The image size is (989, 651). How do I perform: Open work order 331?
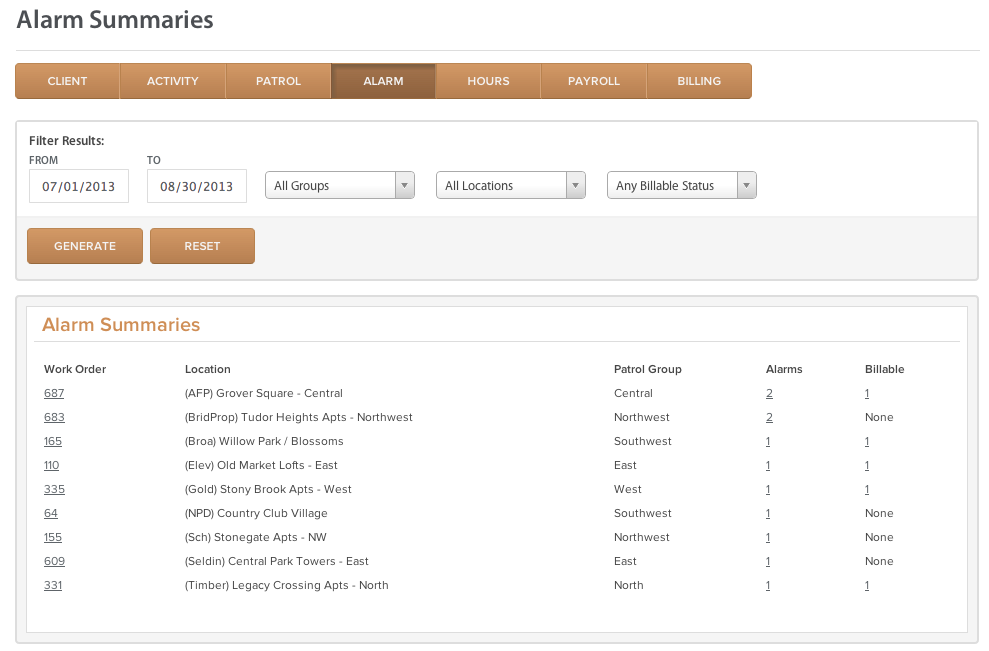tap(53, 585)
